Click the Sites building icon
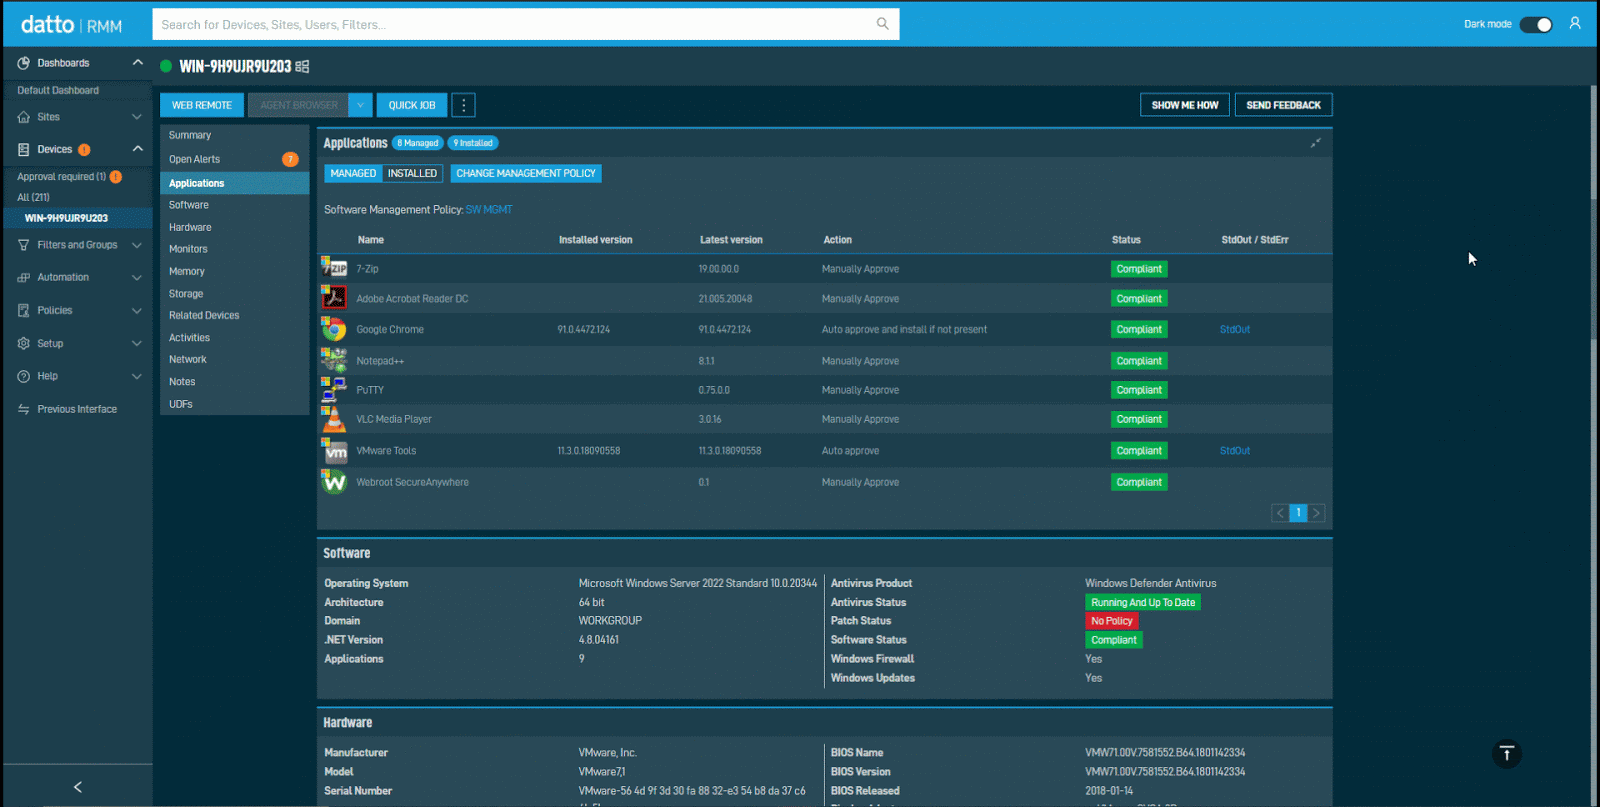 tap(23, 117)
